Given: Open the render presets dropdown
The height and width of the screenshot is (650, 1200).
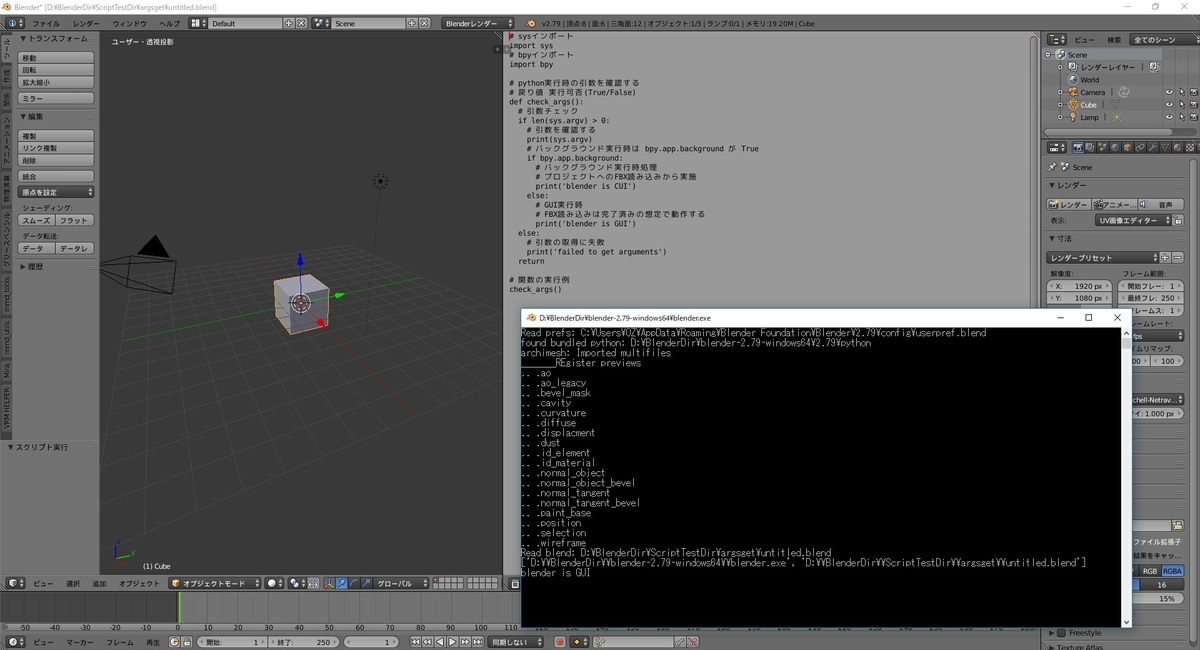Looking at the screenshot, I should tap(1104, 258).
